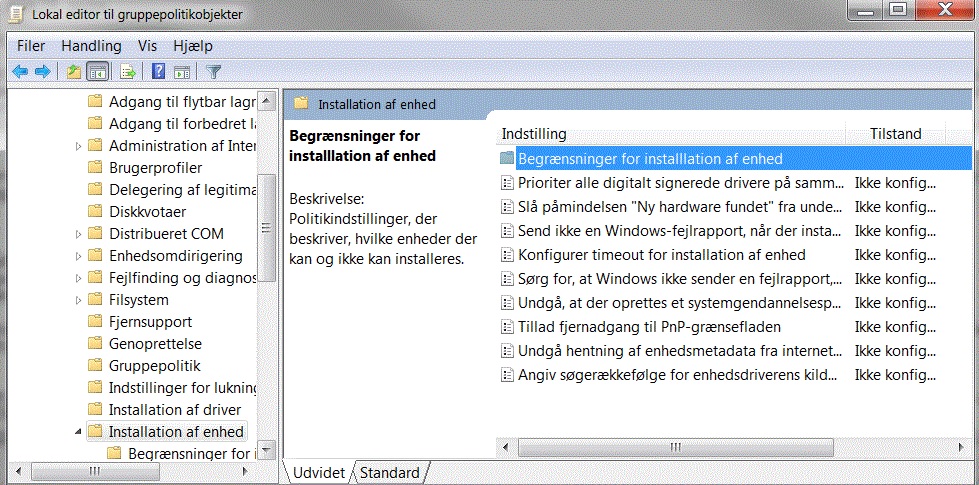Image resolution: width=979 pixels, height=485 pixels.
Task: Click the Back arrow in the toolbar
Action: [20, 72]
